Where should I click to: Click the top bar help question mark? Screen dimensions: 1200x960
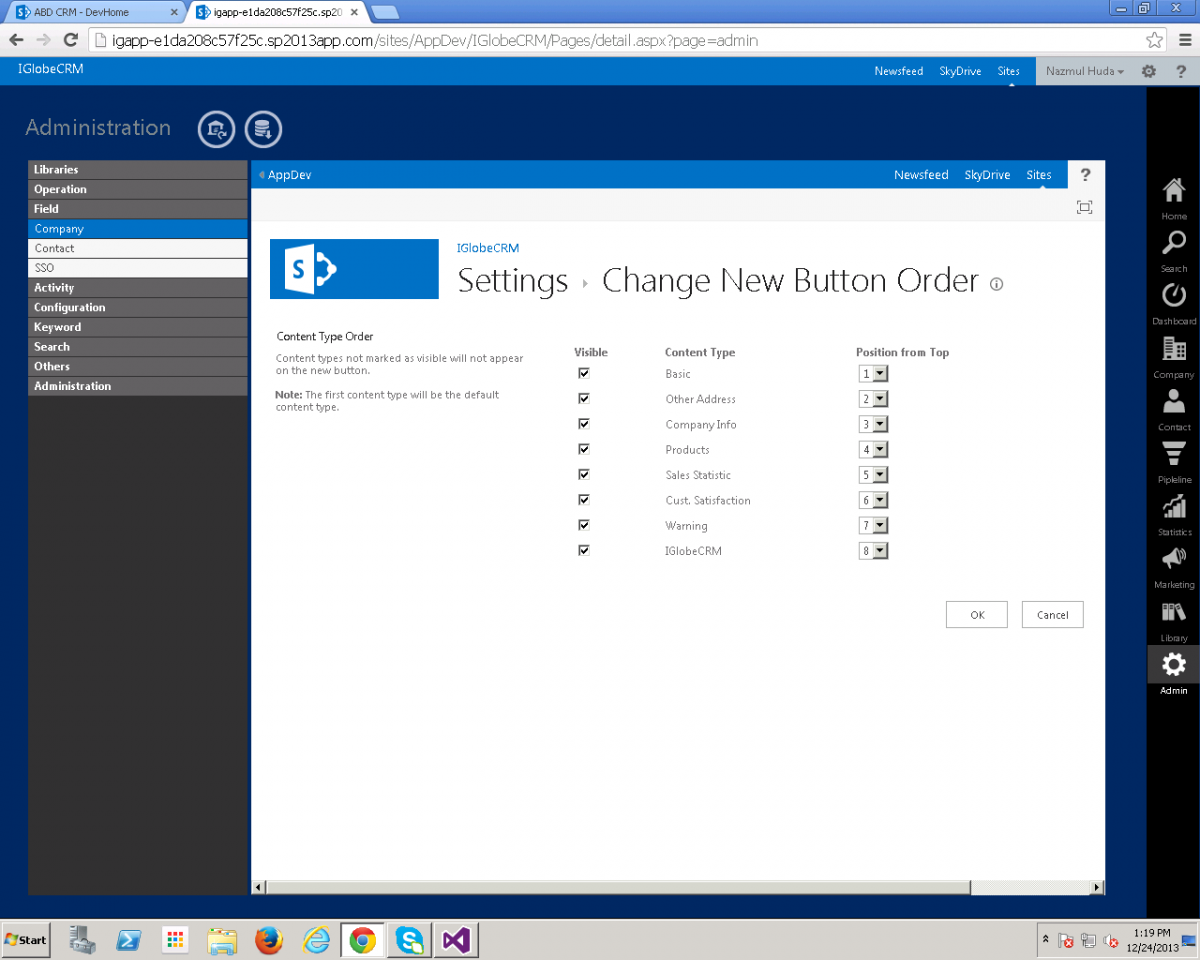[x=1181, y=71]
